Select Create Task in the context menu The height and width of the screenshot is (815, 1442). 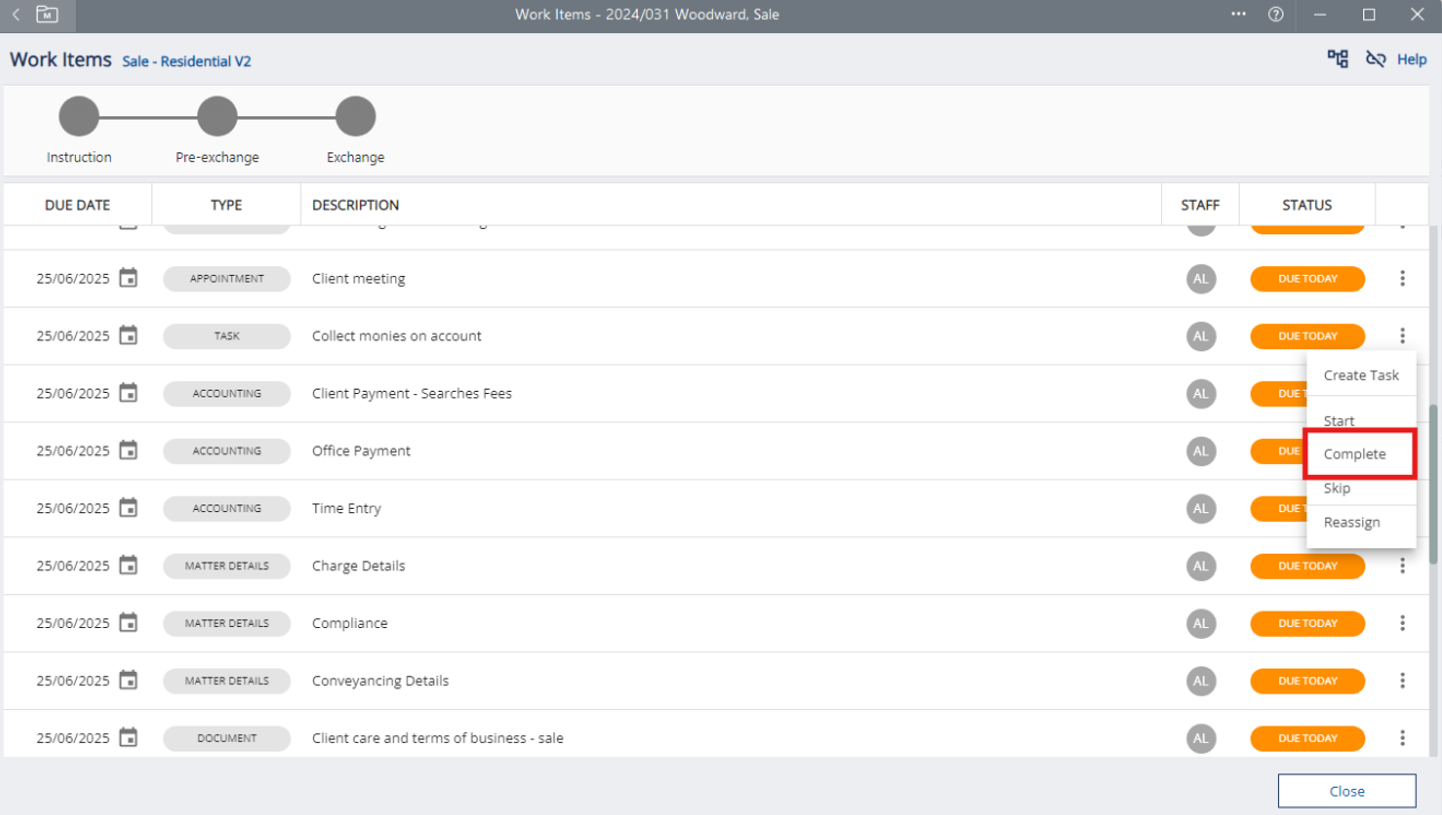(x=1361, y=375)
